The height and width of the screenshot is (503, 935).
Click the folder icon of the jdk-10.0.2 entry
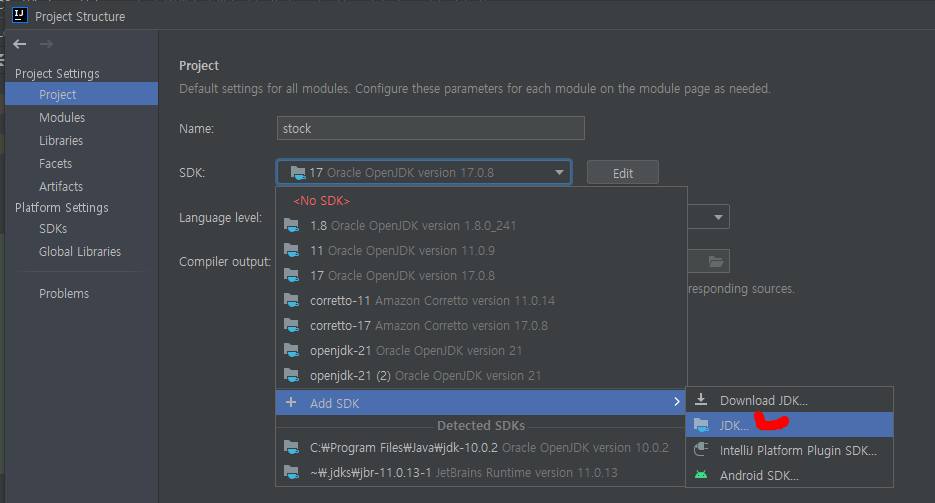click(x=292, y=447)
